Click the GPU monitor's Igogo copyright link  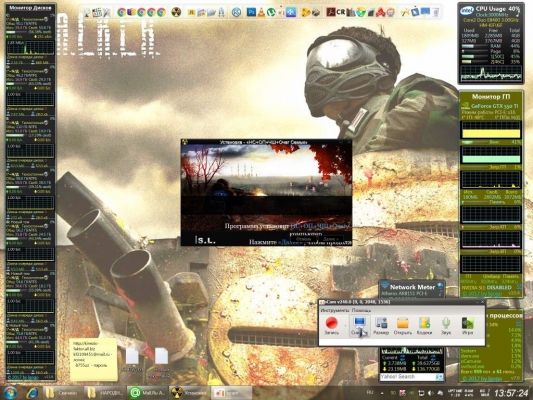pos(482,293)
